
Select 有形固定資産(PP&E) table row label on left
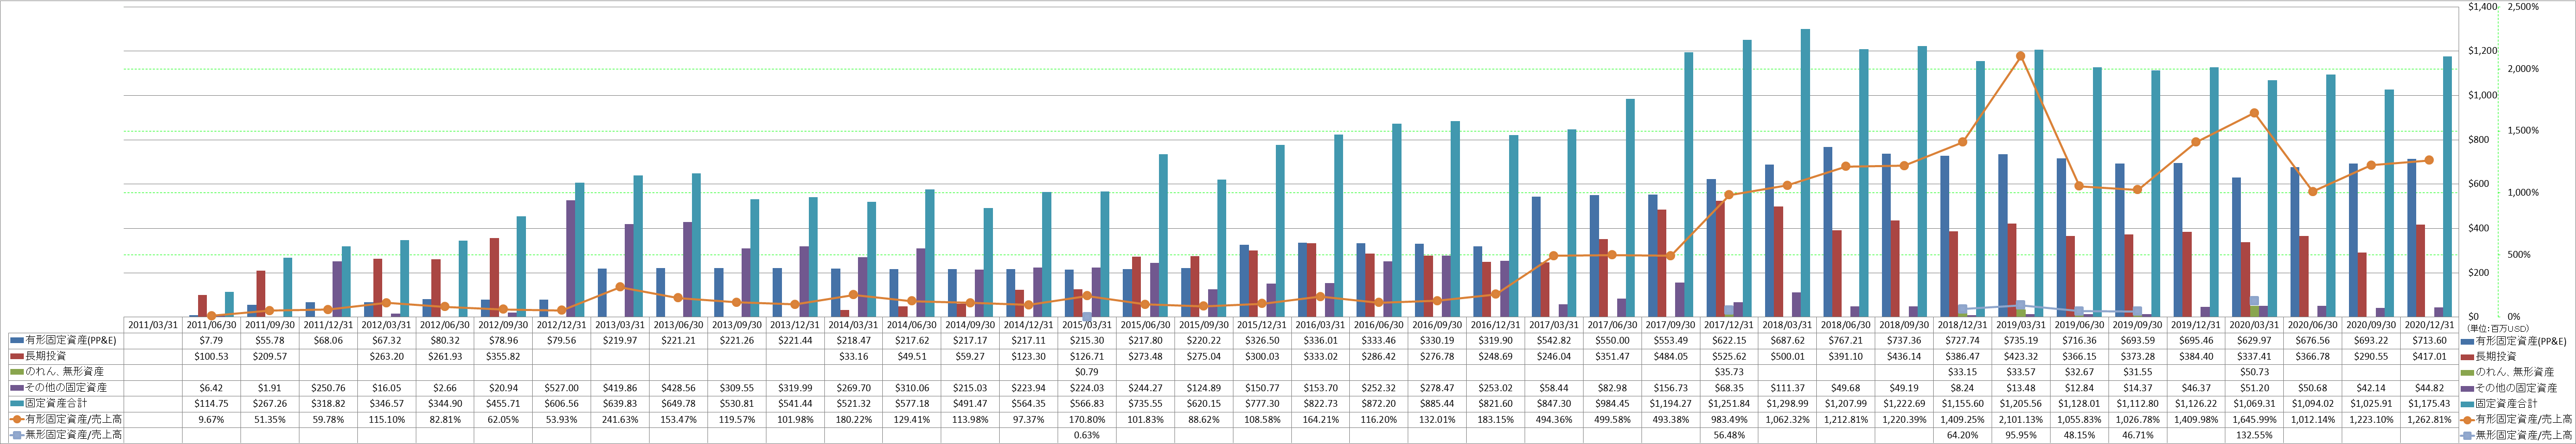62,340
